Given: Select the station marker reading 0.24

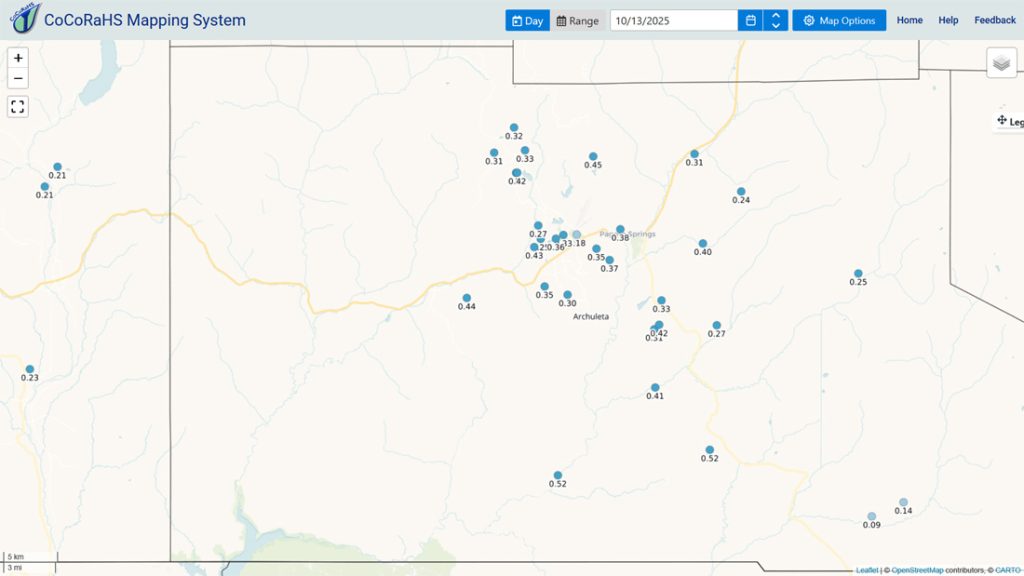Looking at the screenshot, I should click(741, 192).
